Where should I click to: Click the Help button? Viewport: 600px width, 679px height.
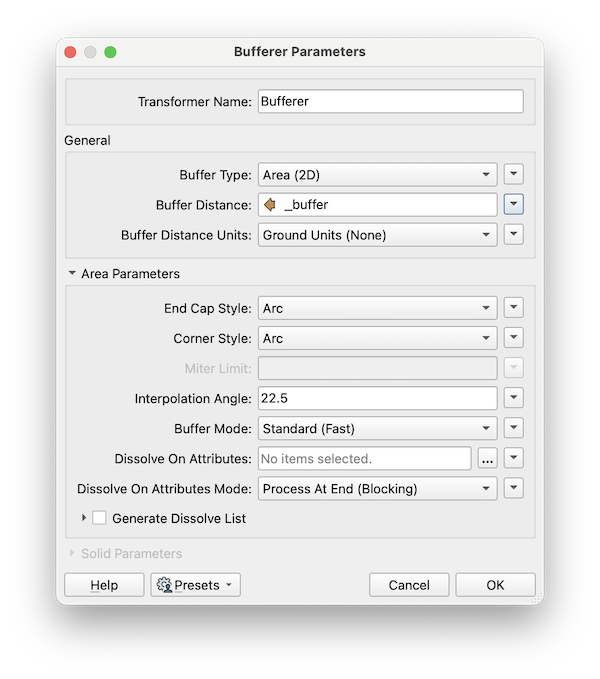pyautogui.click(x=104, y=585)
